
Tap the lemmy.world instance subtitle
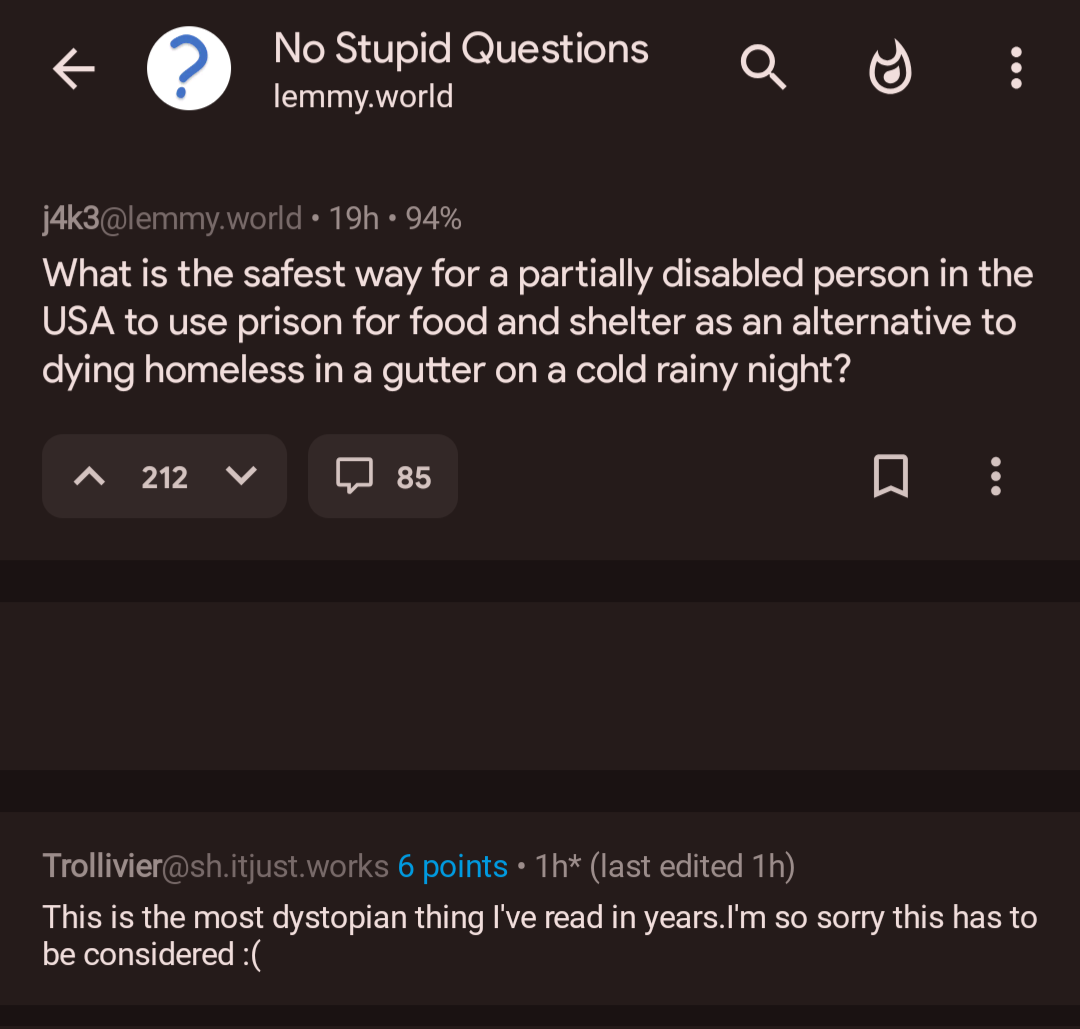(x=364, y=97)
